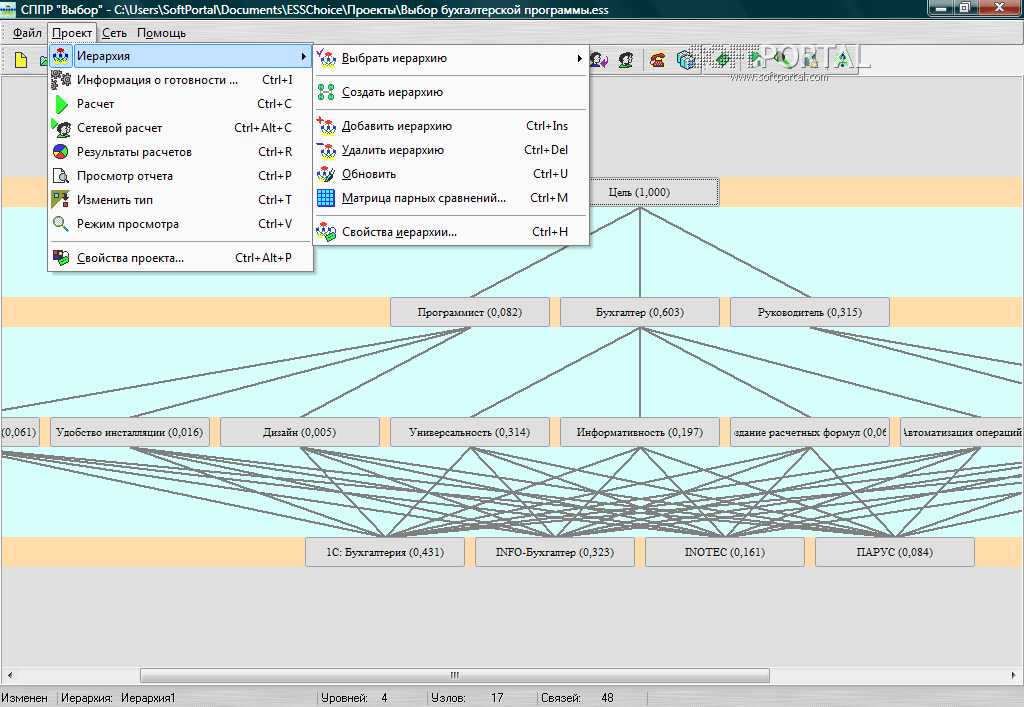
Task: Click Обновить in the hierarchy submenu
Action: [x=451, y=174]
